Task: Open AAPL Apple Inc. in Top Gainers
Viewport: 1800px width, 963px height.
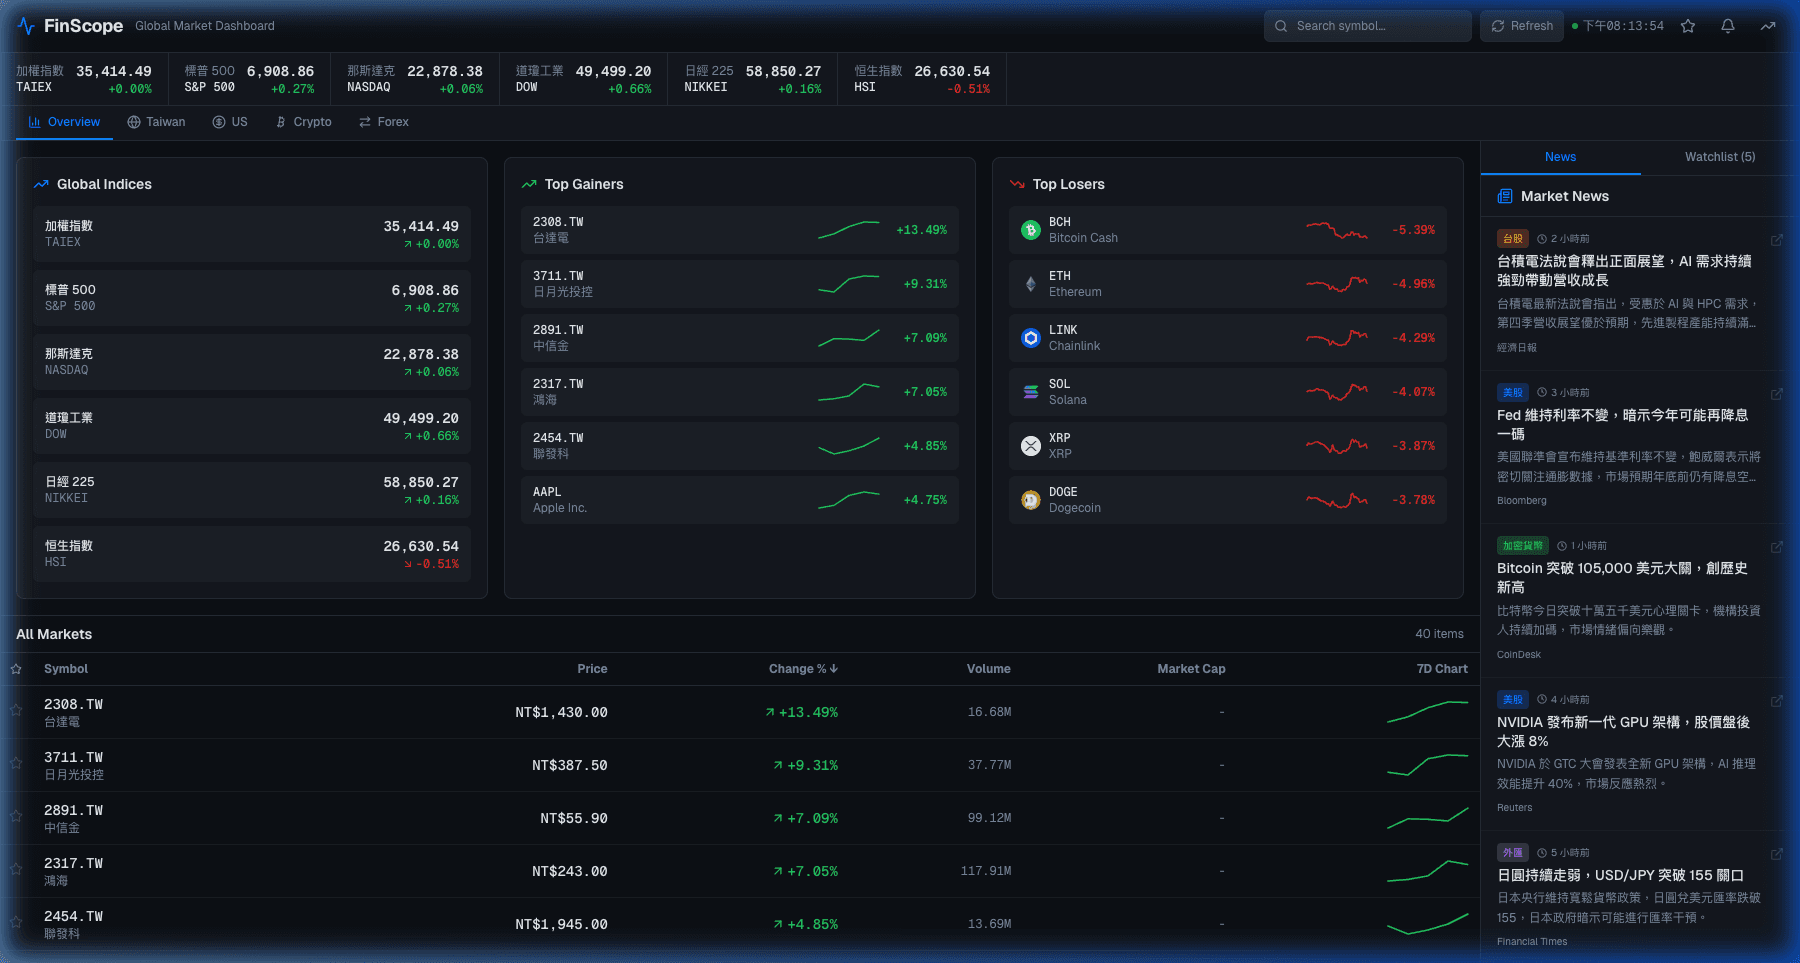Action: click(740, 500)
